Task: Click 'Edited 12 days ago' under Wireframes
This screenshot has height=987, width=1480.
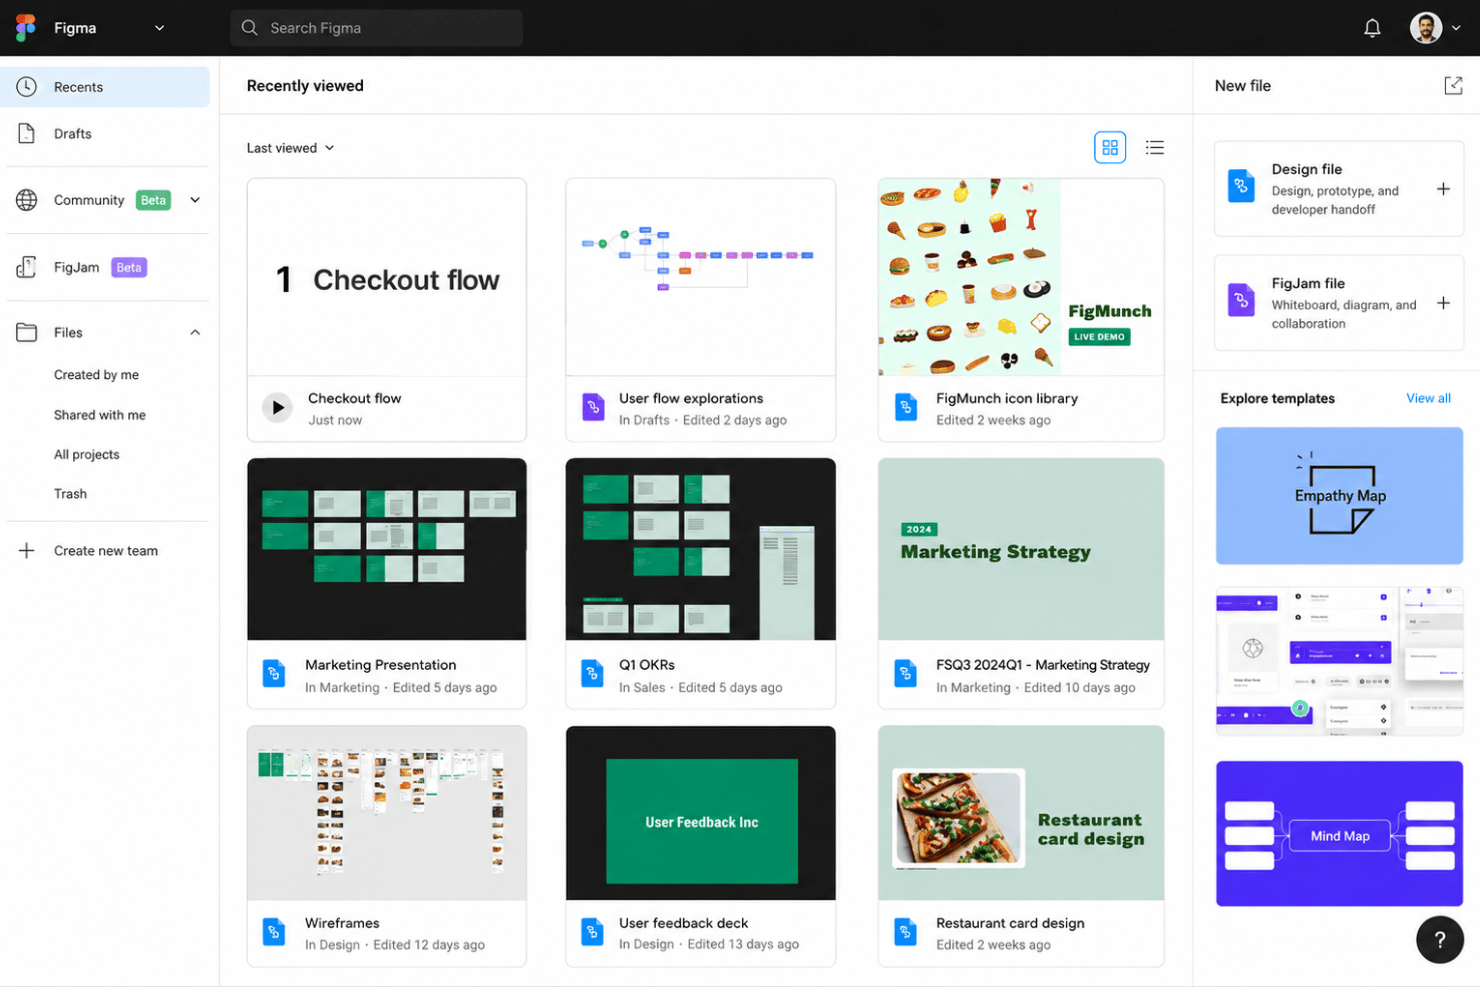Action: [x=429, y=945]
